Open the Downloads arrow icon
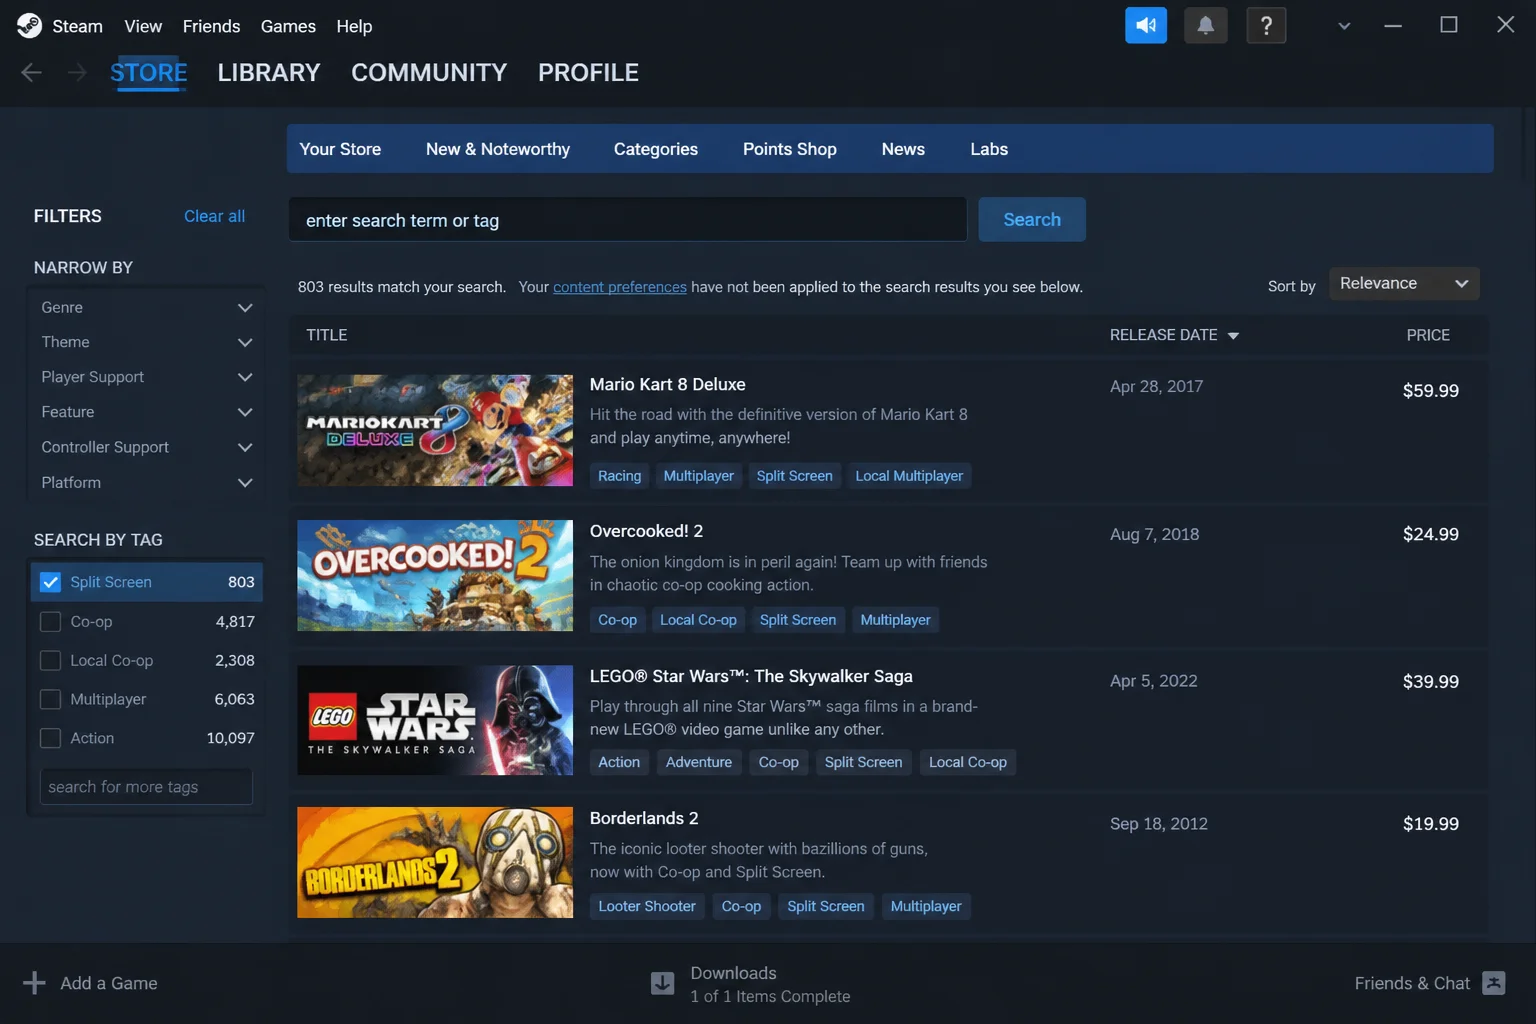1536x1024 pixels. tap(662, 984)
